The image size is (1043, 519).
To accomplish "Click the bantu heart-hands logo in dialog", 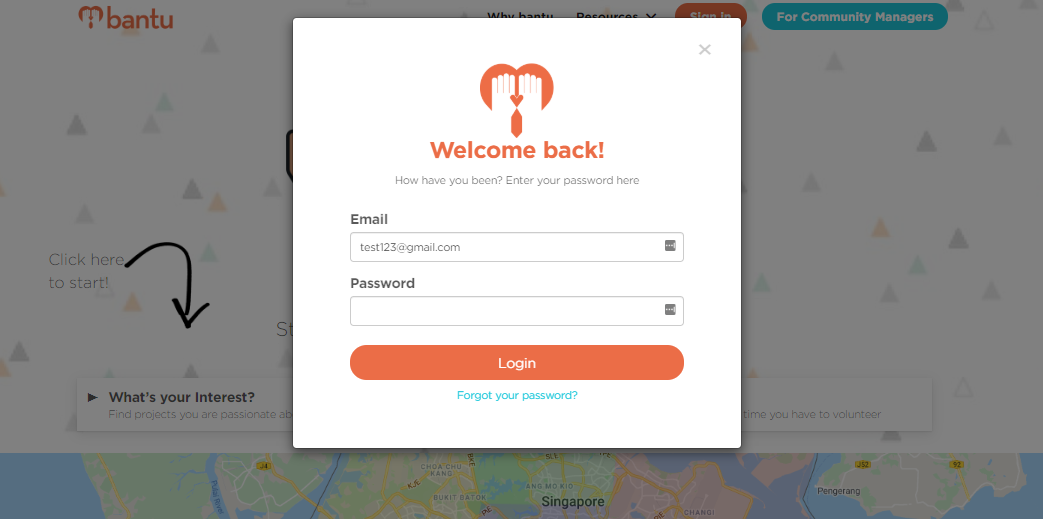I will 517,98.
